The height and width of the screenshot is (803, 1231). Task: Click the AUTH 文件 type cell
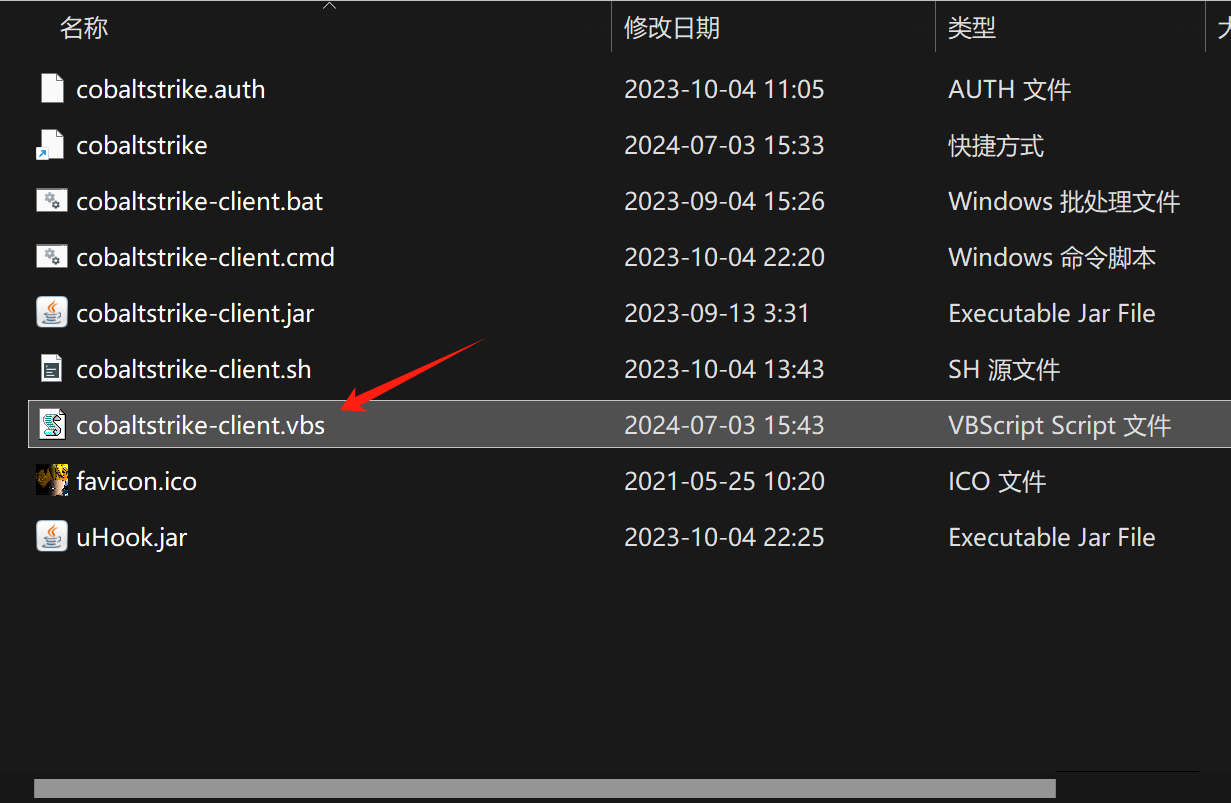coord(1010,89)
